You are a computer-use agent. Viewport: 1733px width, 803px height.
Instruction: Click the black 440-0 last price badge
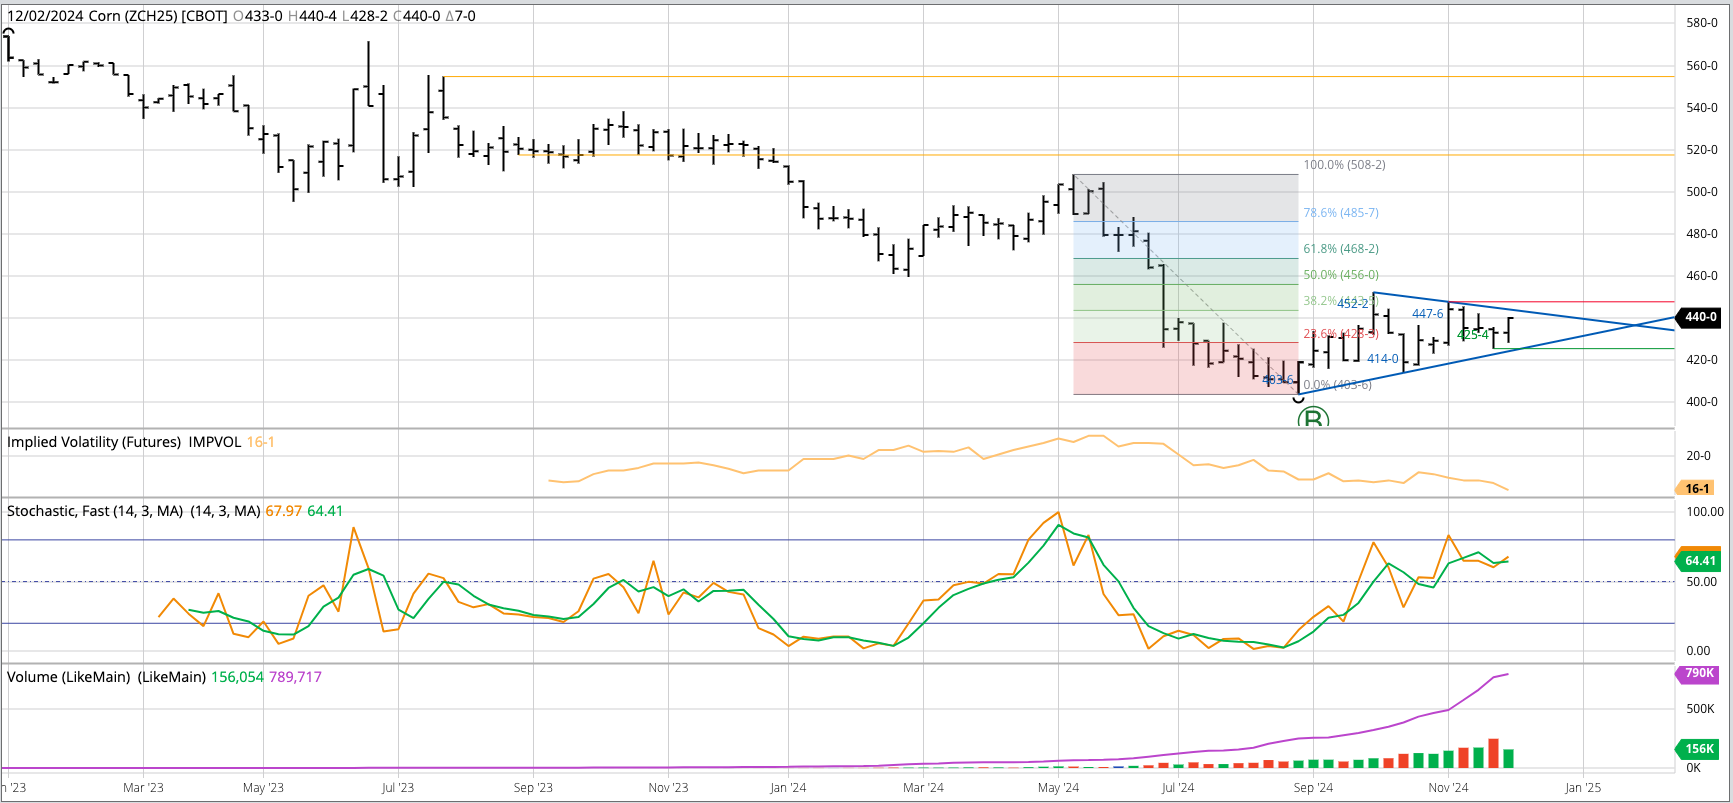[1700, 317]
